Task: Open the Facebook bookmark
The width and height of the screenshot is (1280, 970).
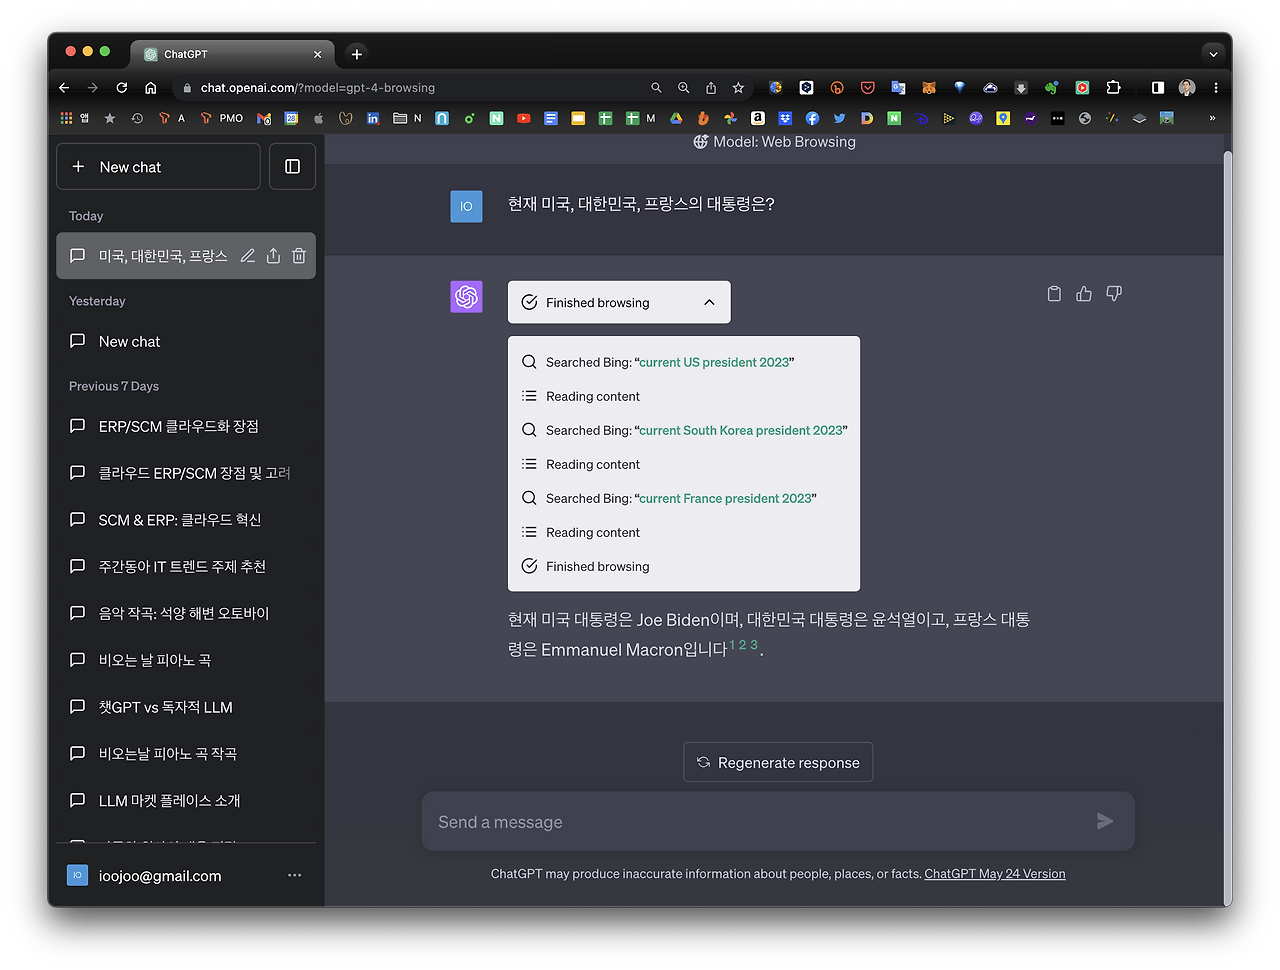Action: (x=812, y=118)
